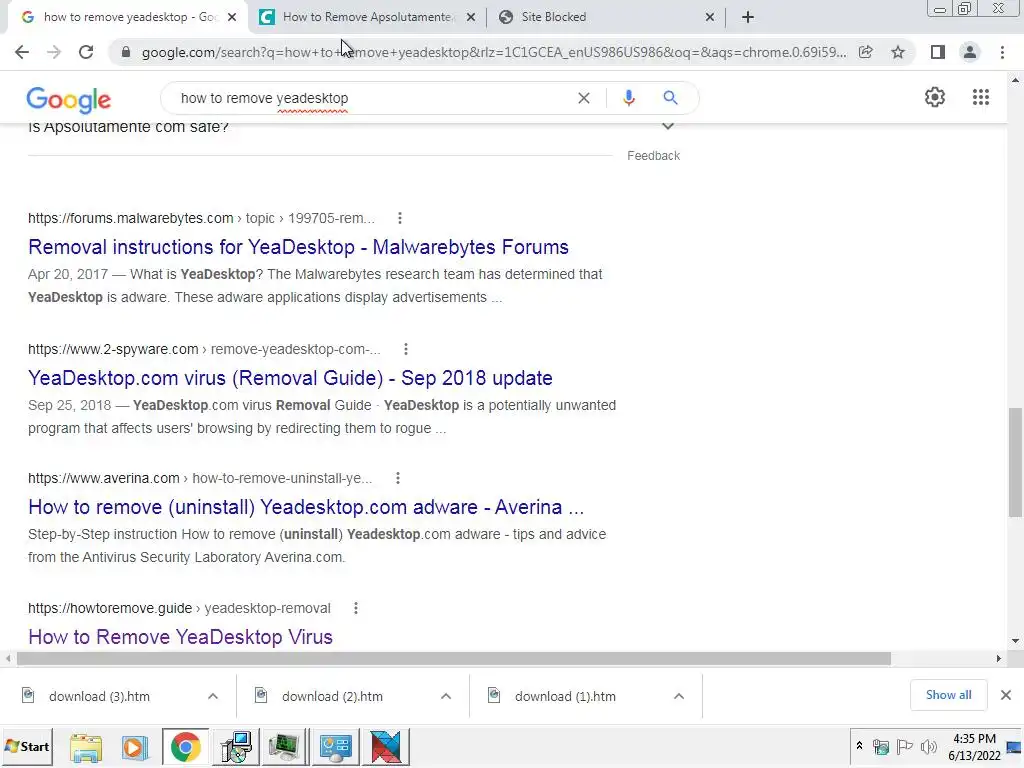The height and width of the screenshot is (768, 1024).
Task: Open the download (2).htm file
Action: [x=331, y=696]
